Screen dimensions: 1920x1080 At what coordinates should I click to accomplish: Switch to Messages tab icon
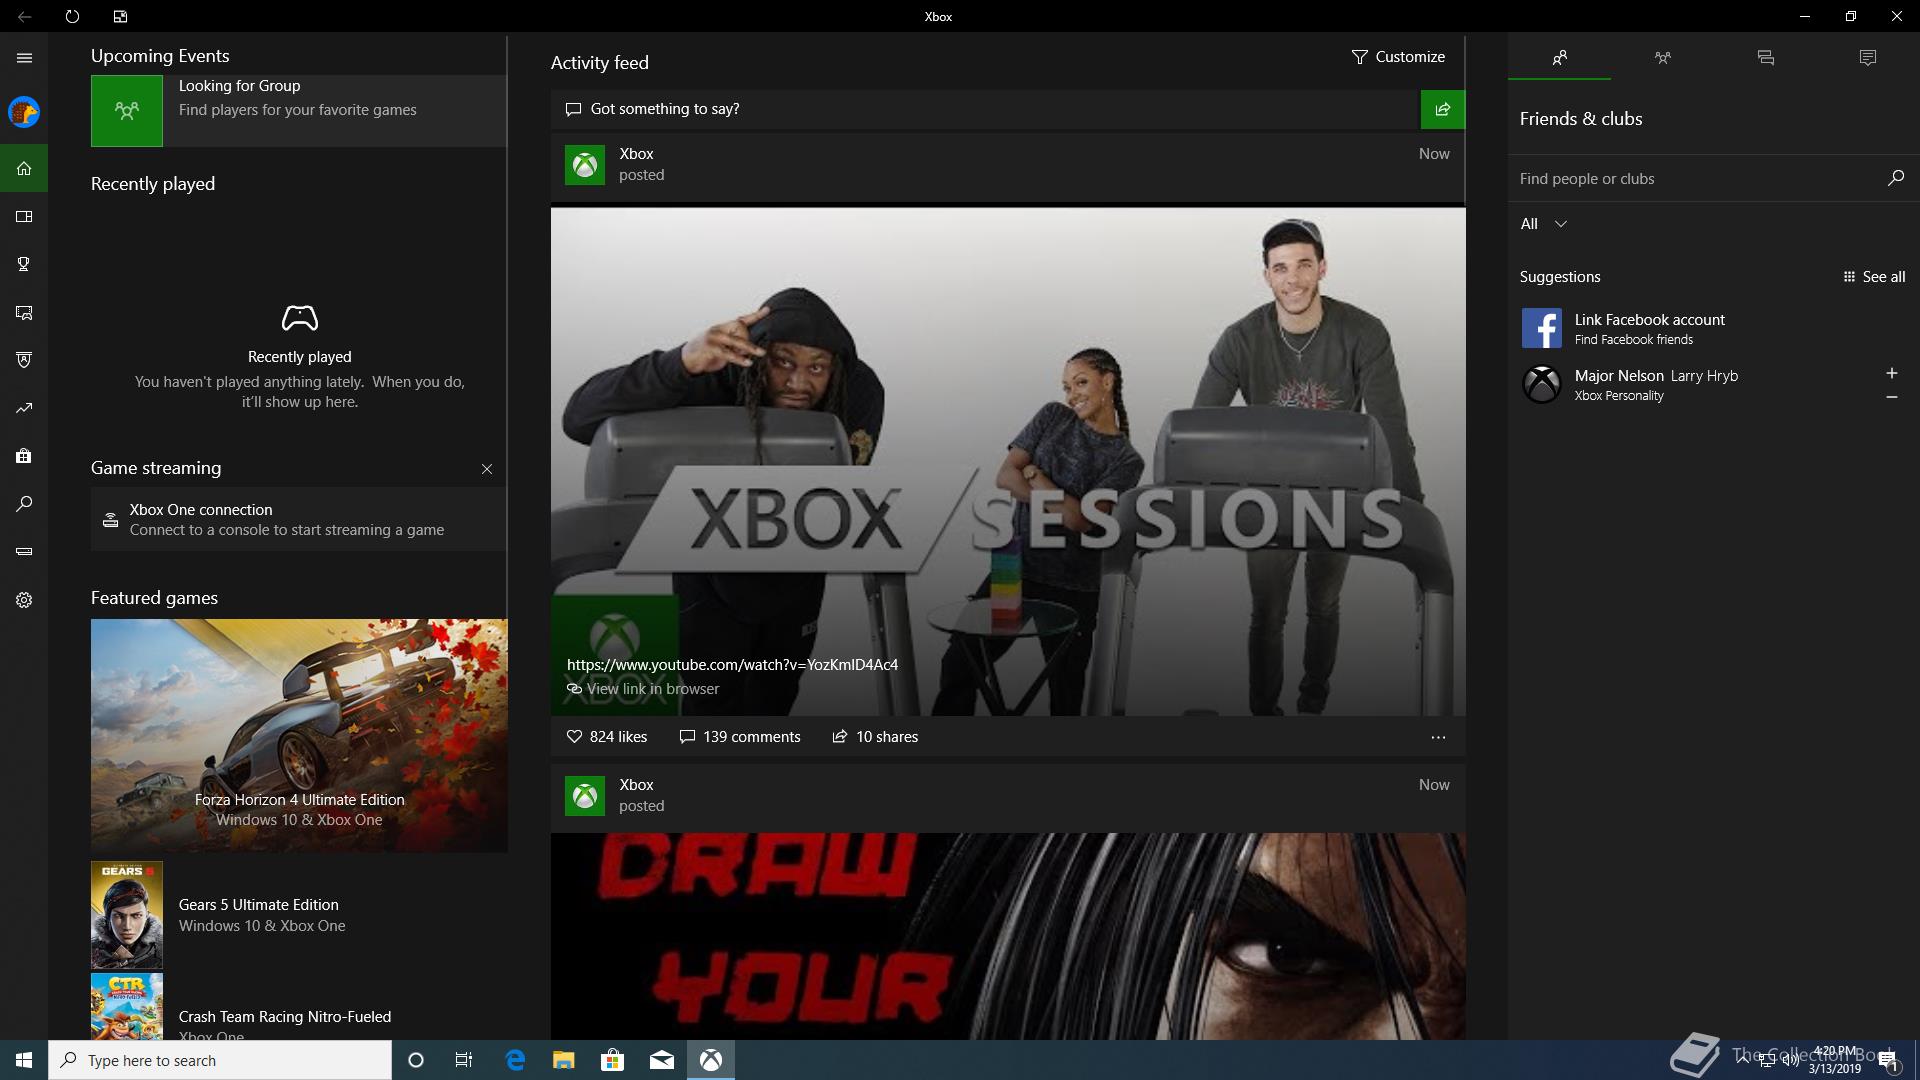(1765, 58)
